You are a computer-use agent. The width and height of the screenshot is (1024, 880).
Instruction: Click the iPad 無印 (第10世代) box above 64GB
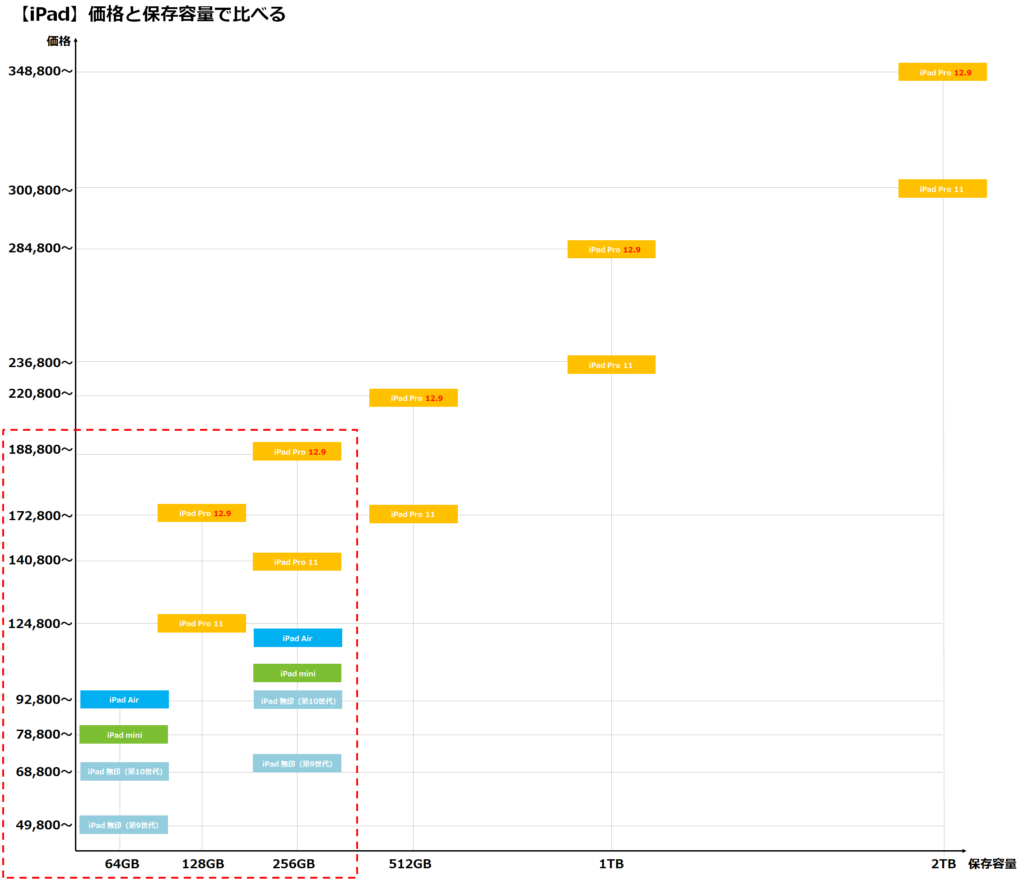point(125,771)
